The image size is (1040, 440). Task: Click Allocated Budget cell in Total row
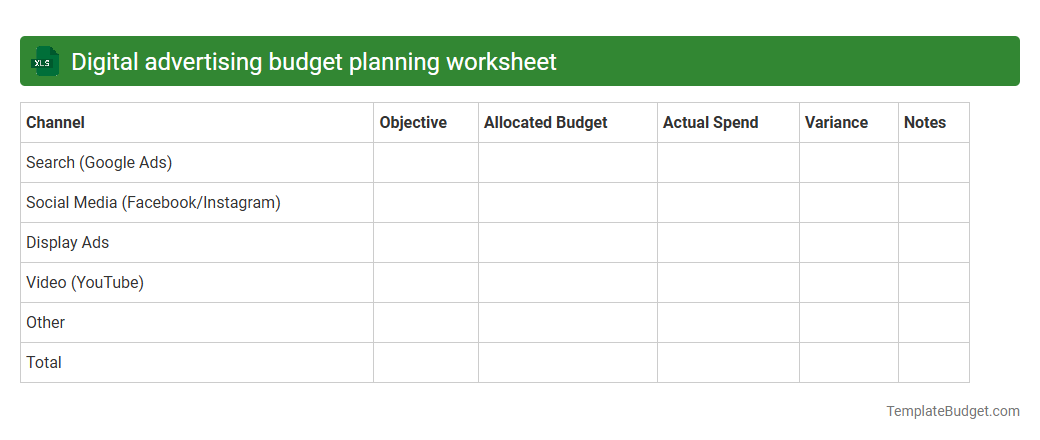tap(568, 362)
